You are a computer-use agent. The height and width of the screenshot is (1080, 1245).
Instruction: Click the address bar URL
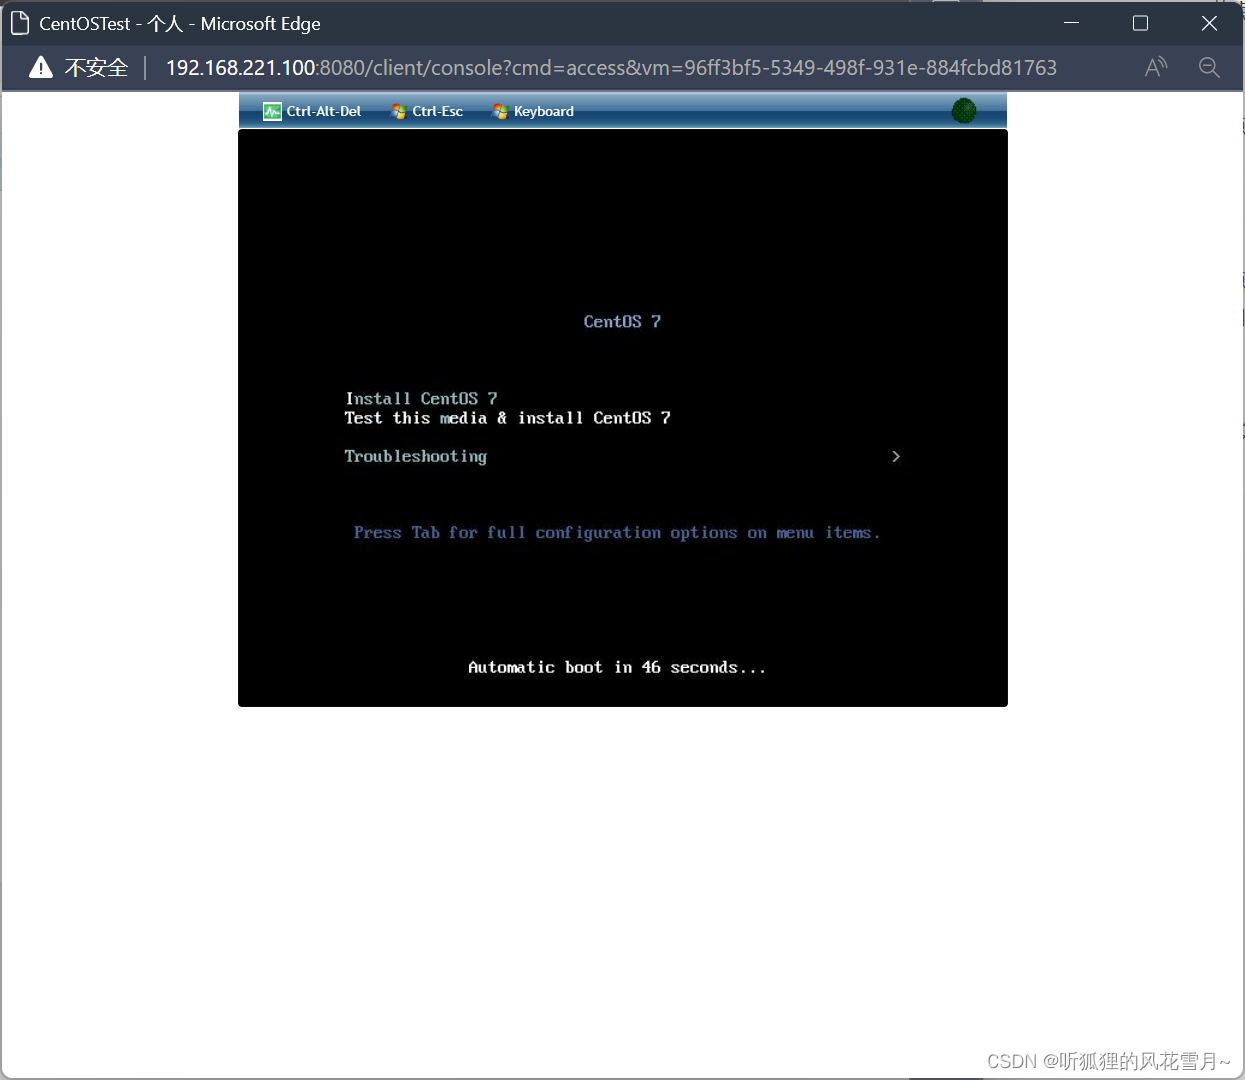[x=611, y=67]
